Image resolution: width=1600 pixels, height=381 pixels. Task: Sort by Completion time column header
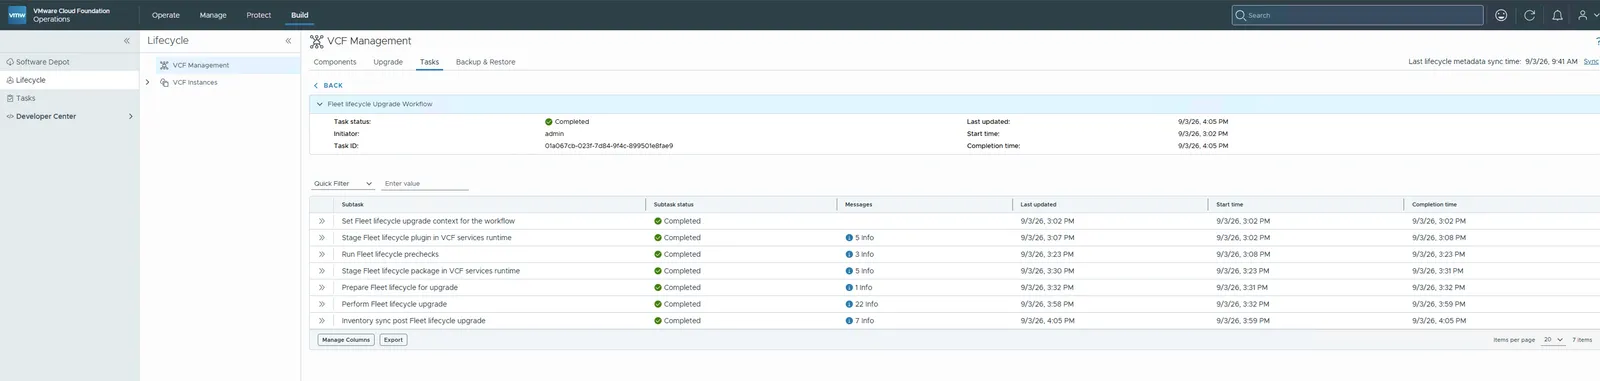click(x=1434, y=204)
